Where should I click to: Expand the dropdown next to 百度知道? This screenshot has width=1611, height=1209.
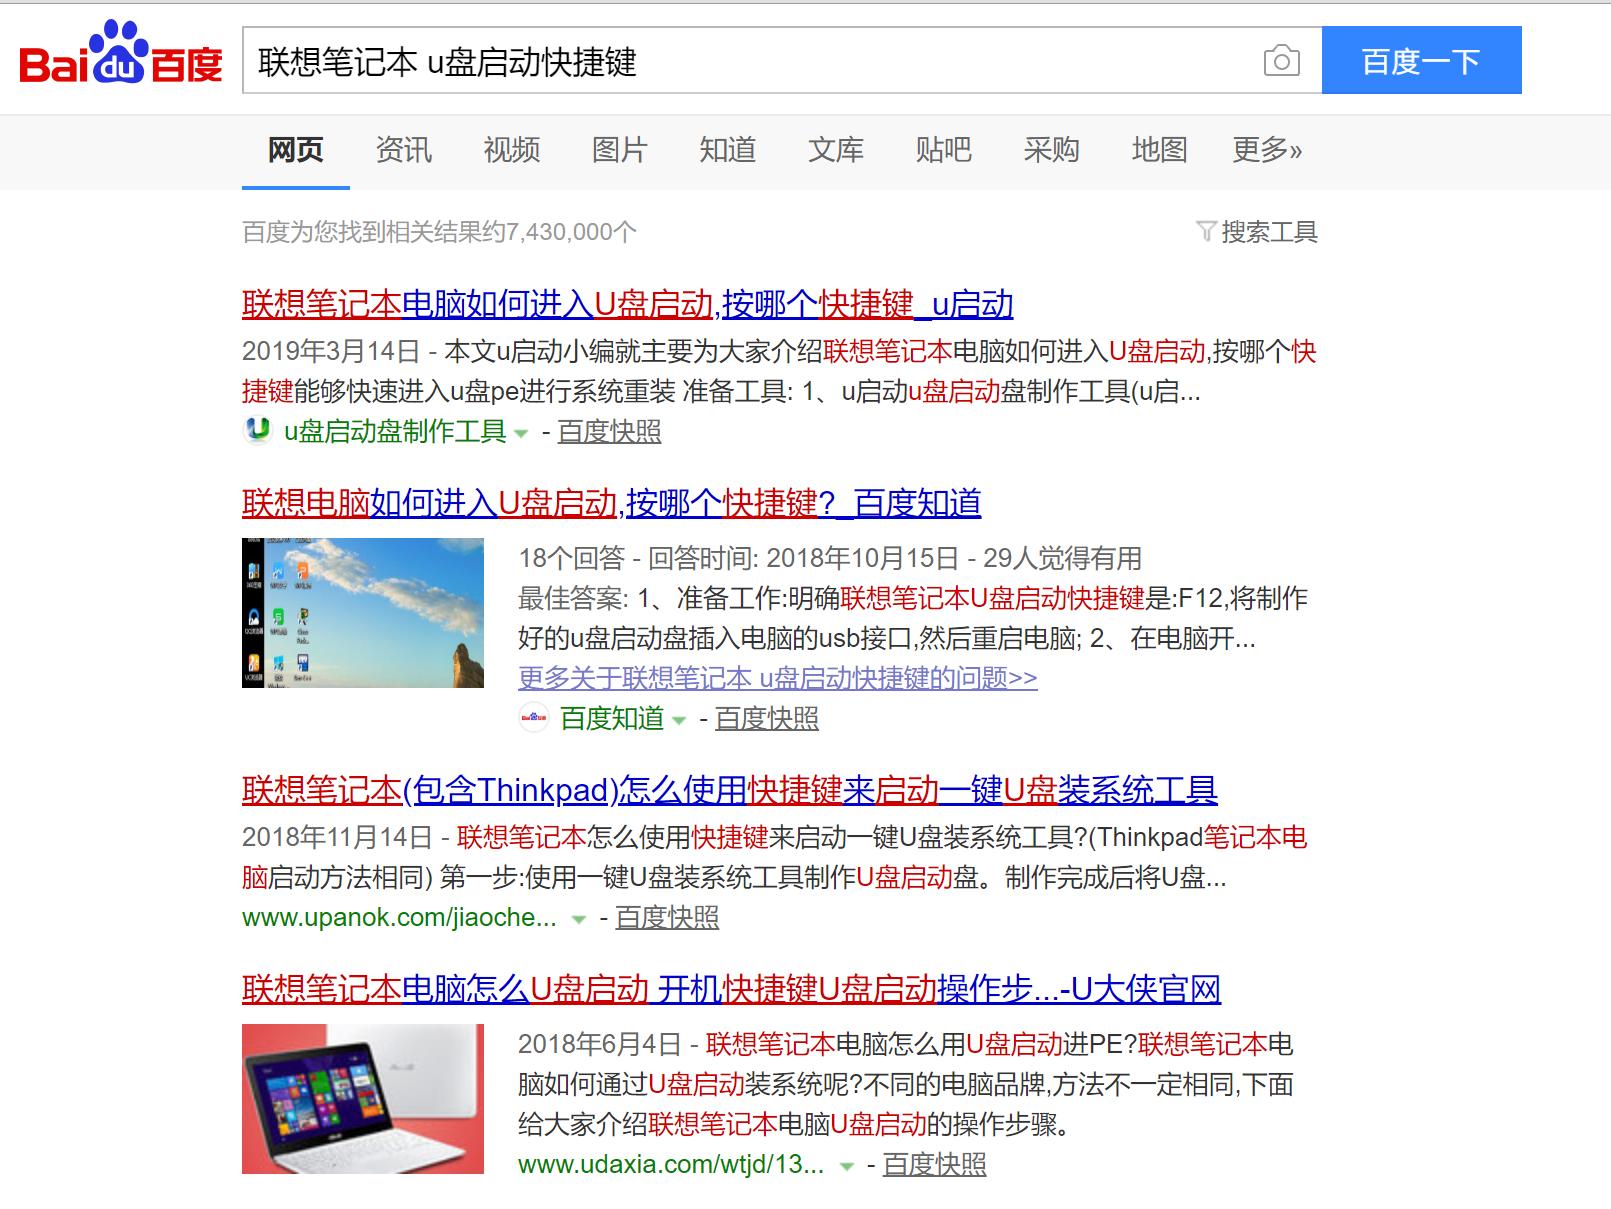click(x=679, y=719)
